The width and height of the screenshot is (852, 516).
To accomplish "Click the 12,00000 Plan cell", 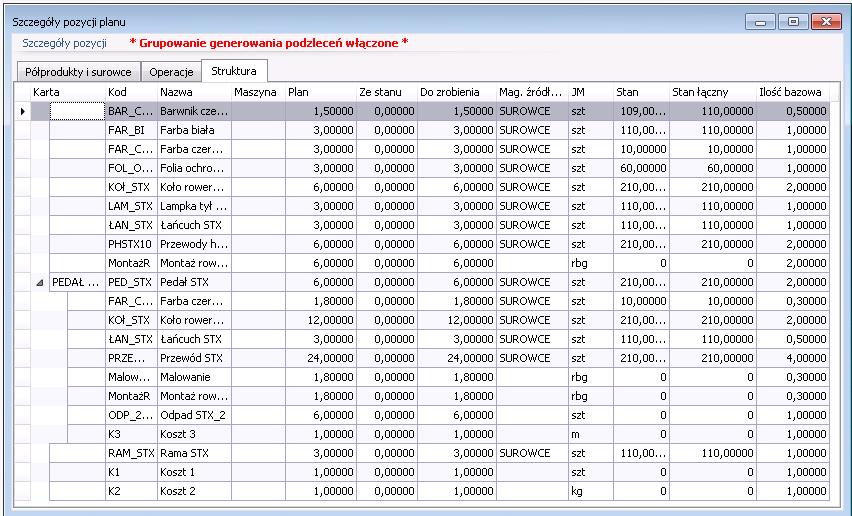I will point(321,320).
